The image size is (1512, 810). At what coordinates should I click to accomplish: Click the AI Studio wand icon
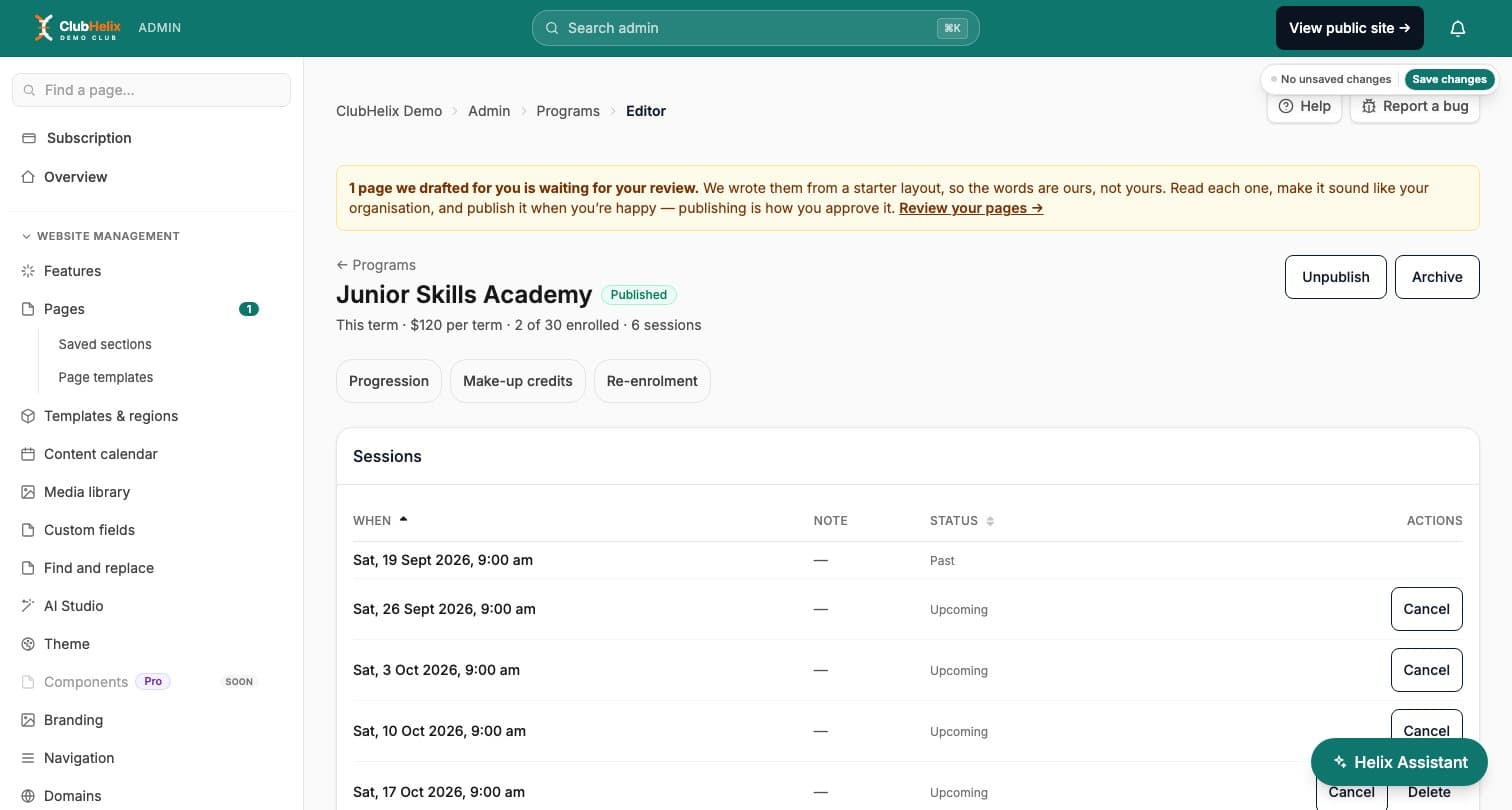coord(28,606)
